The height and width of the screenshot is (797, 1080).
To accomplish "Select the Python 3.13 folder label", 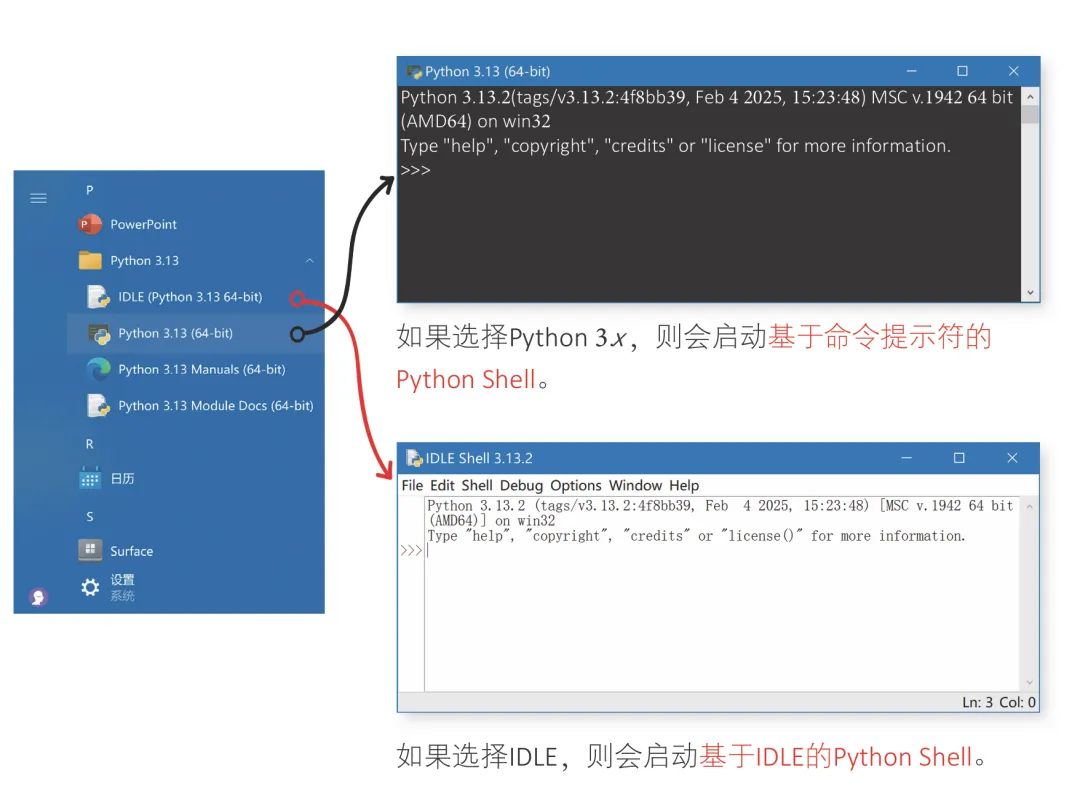I will [x=145, y=260].
